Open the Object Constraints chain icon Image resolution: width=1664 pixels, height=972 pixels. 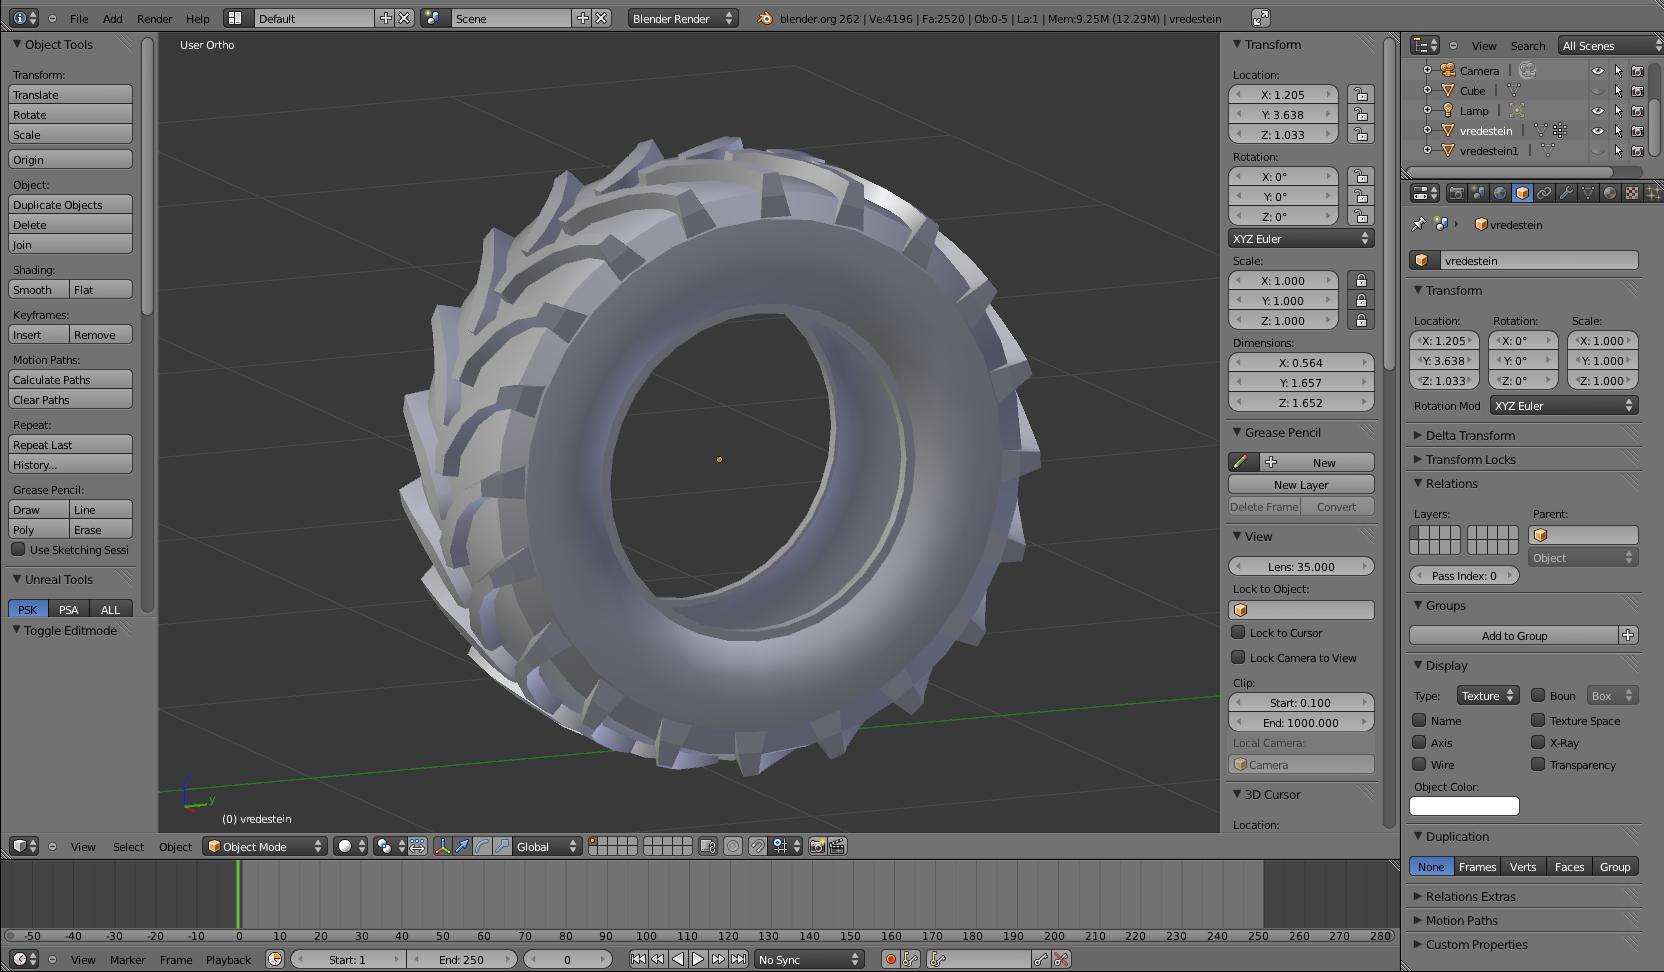tap(1544, 193)
